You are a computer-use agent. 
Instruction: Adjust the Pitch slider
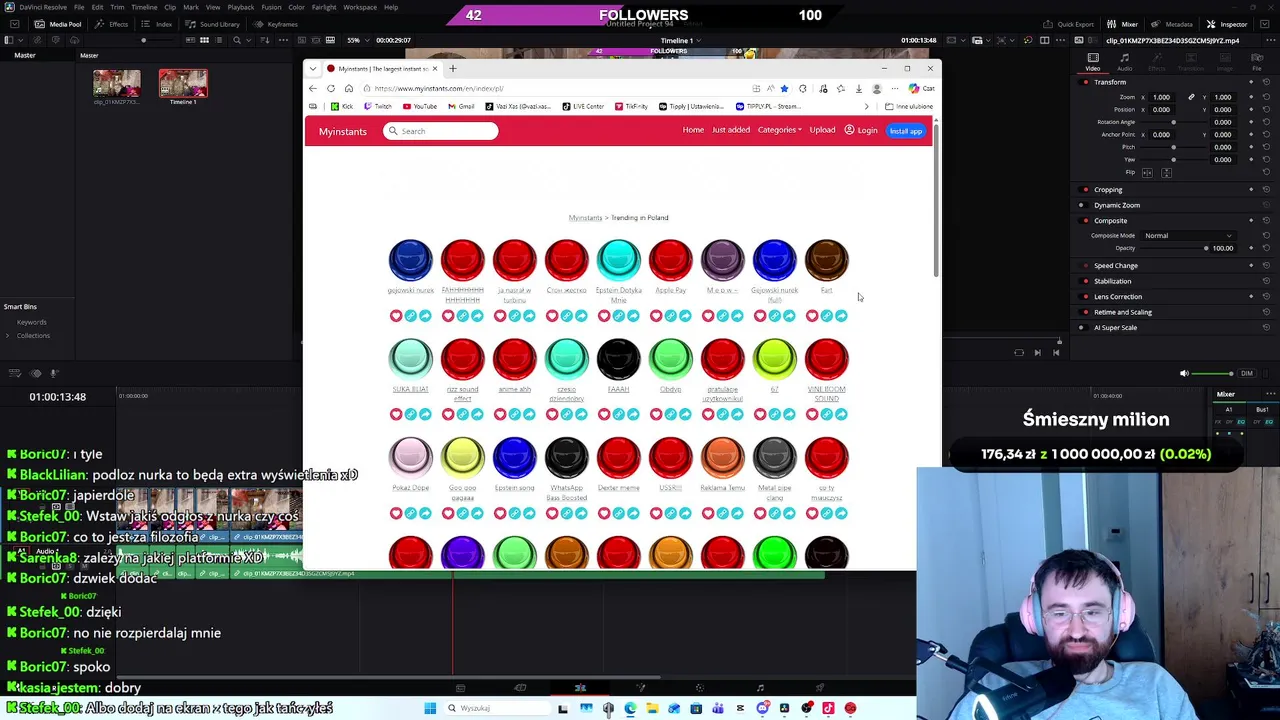pos(1174,147)
